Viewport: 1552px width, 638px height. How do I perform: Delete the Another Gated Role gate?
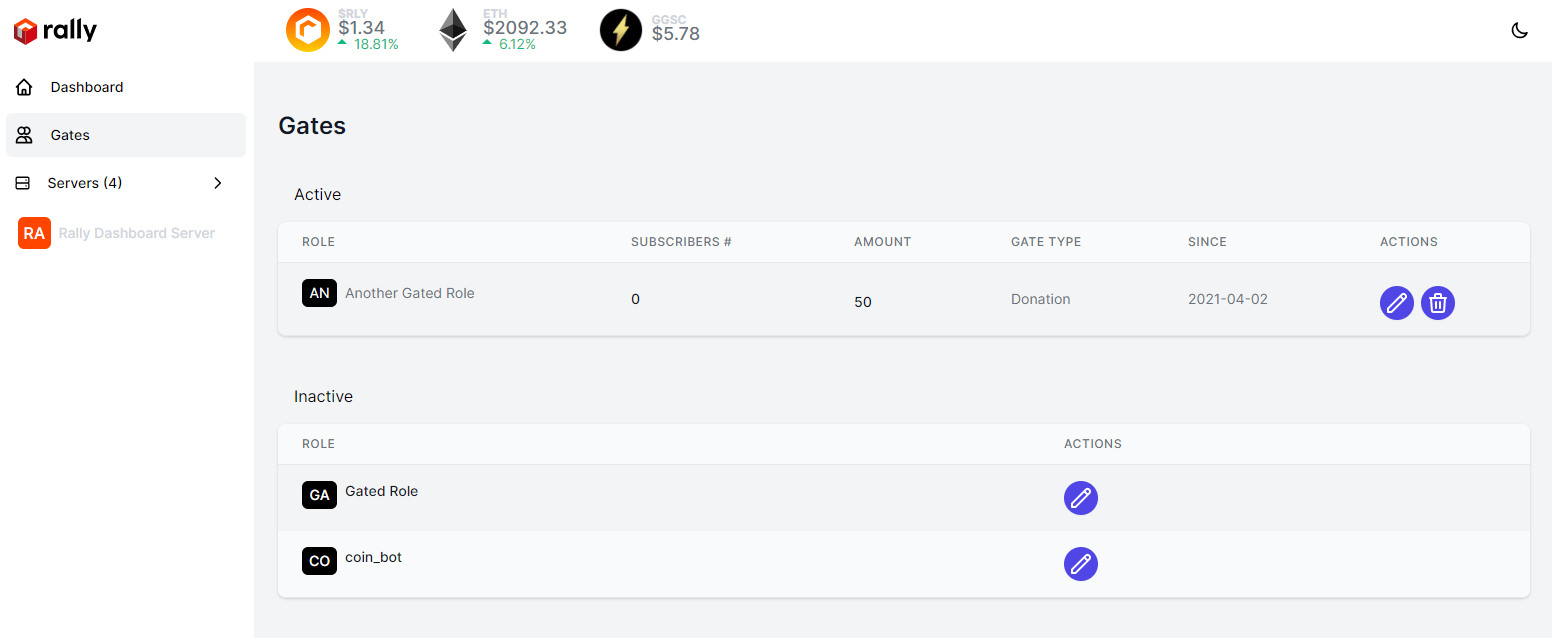coord(1438,303)
